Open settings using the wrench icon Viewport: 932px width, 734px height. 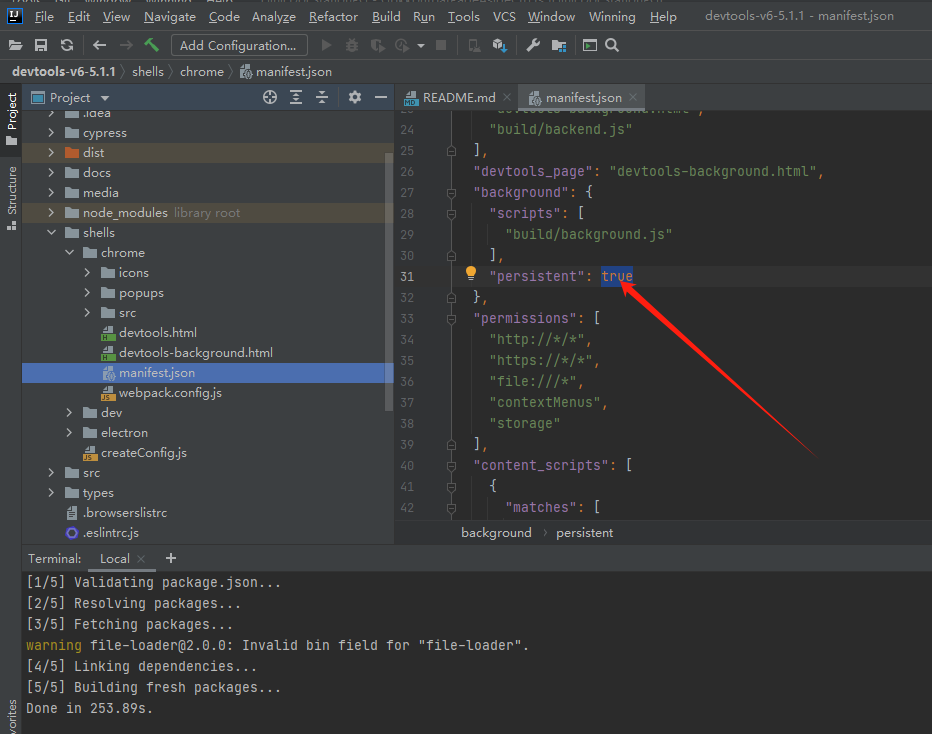[532, 45]
